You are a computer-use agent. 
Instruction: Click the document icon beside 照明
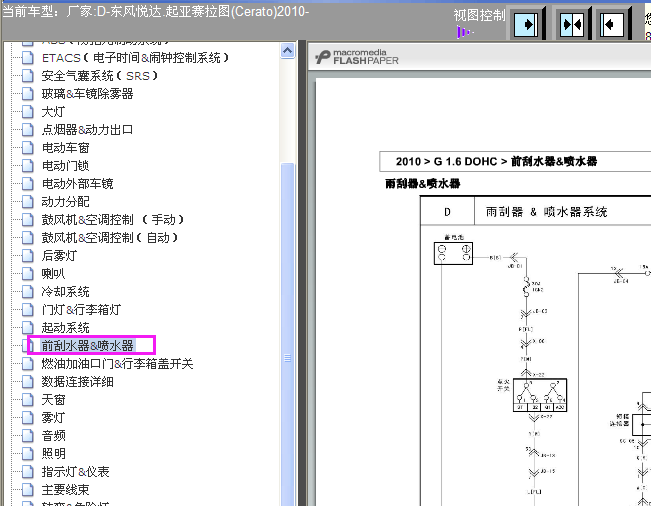click(27, 454)
